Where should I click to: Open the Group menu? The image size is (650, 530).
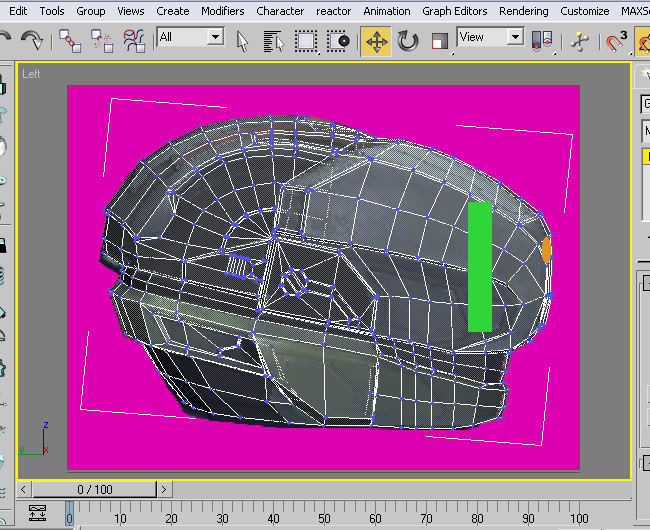point(90,11)
